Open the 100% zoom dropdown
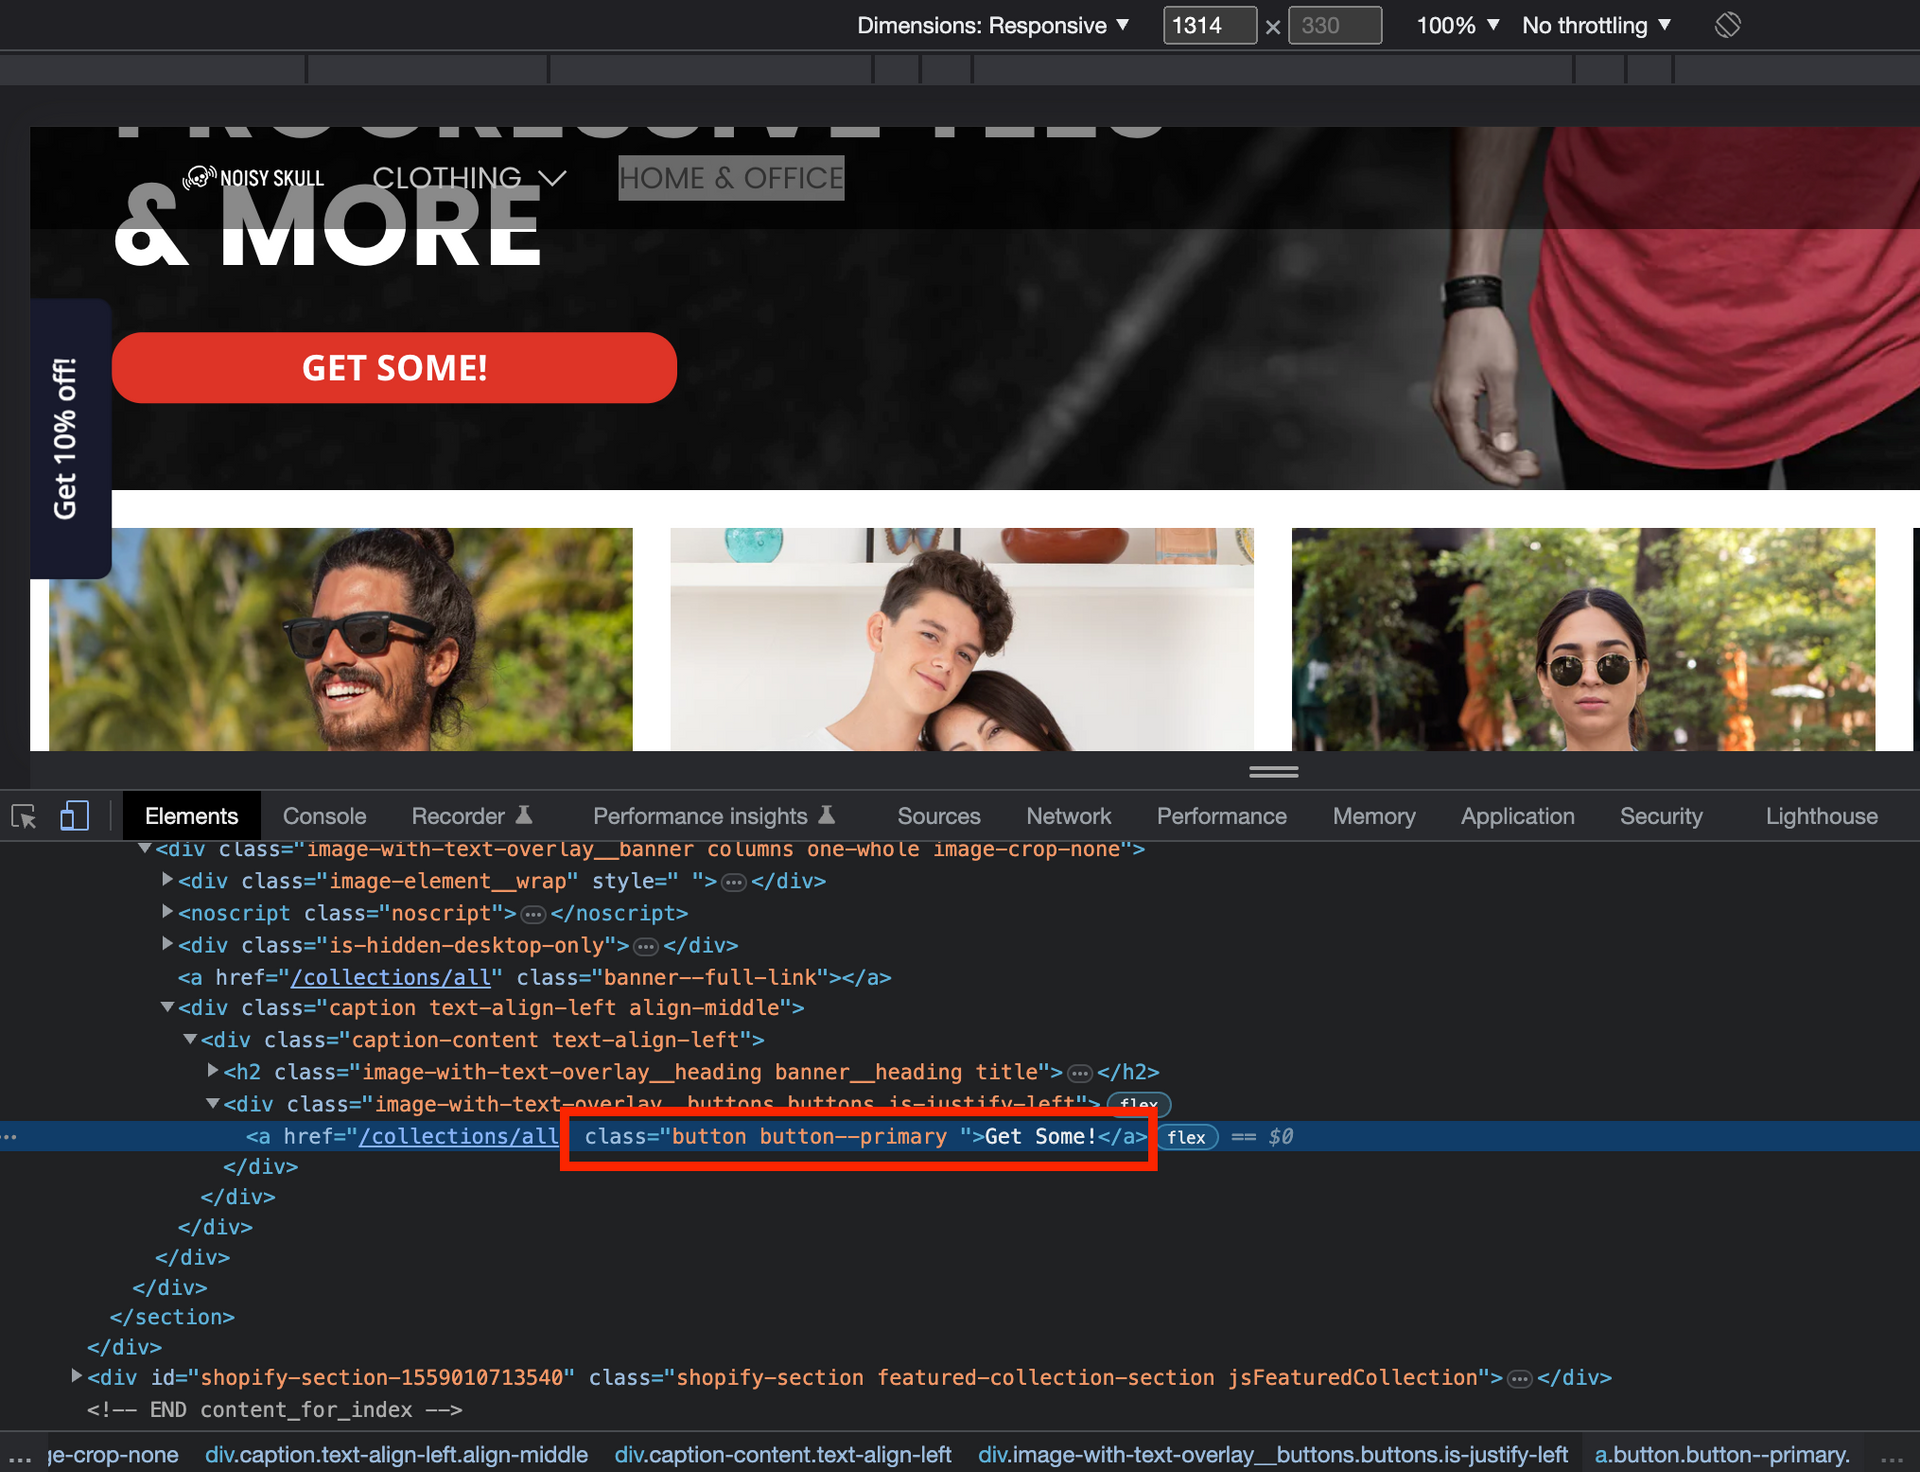The width and height of the screenshot is (1920, 1472). (1457, 25)
